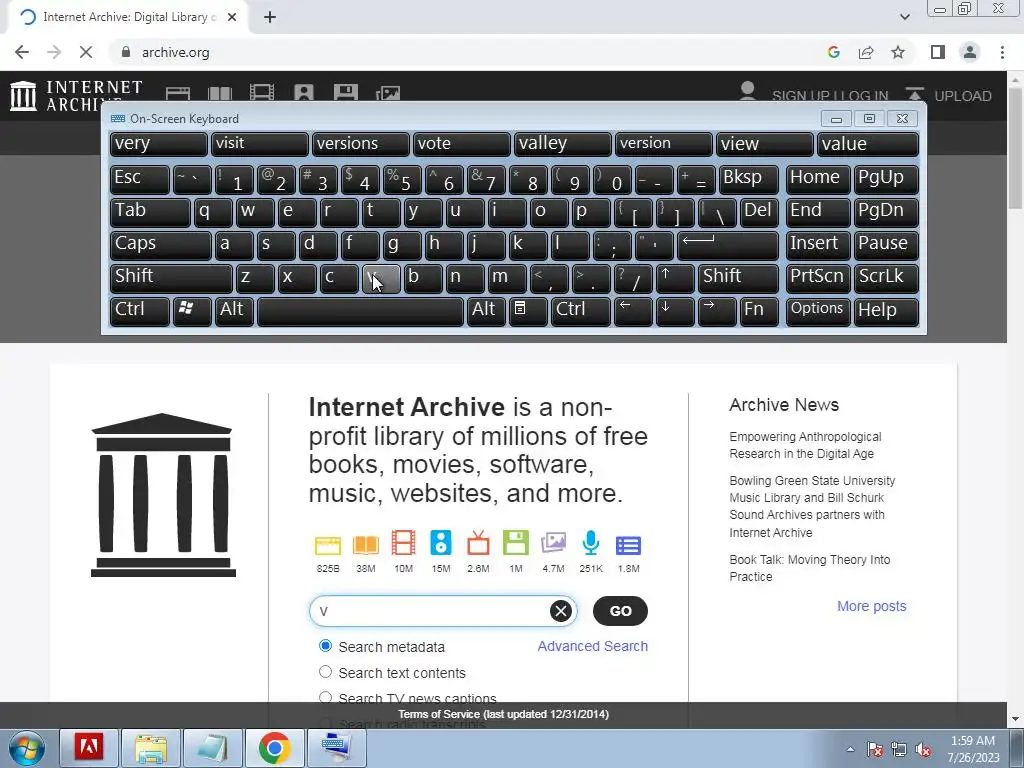
Task: Select the Search metadata radio button
Action: pyautogui.click(x=325, y=646)
